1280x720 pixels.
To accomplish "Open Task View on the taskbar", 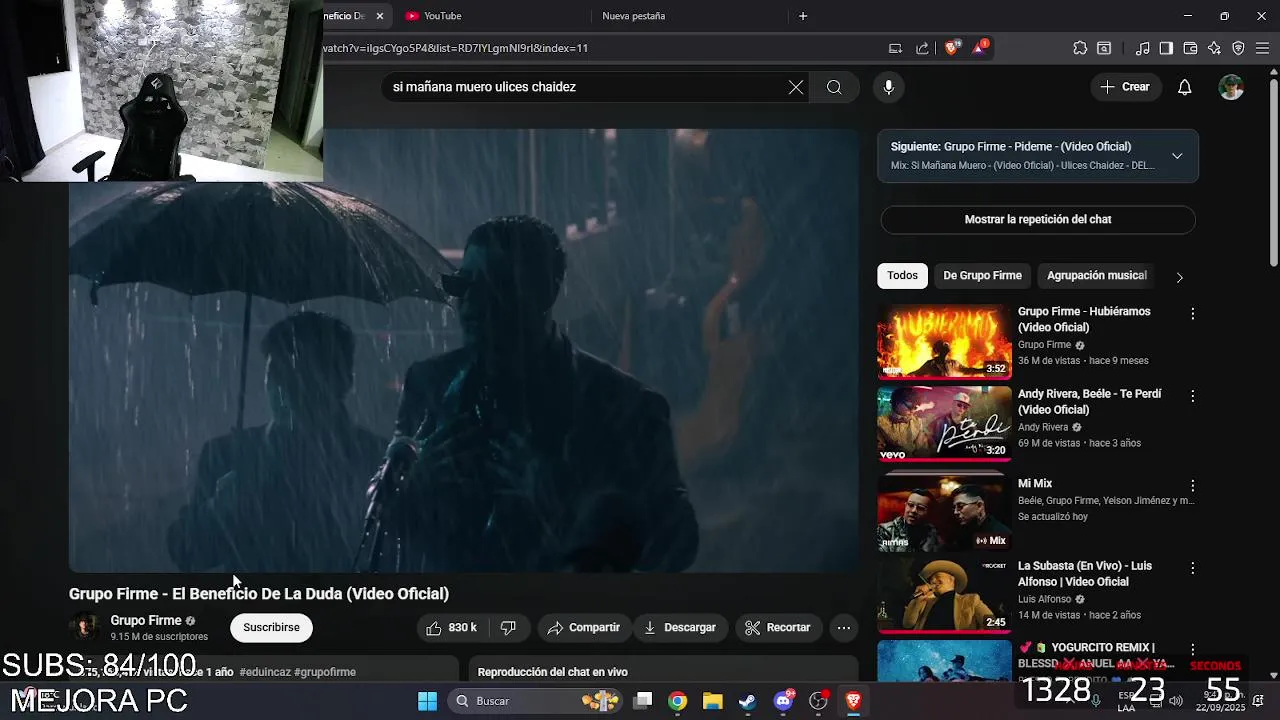I will 643,701.
